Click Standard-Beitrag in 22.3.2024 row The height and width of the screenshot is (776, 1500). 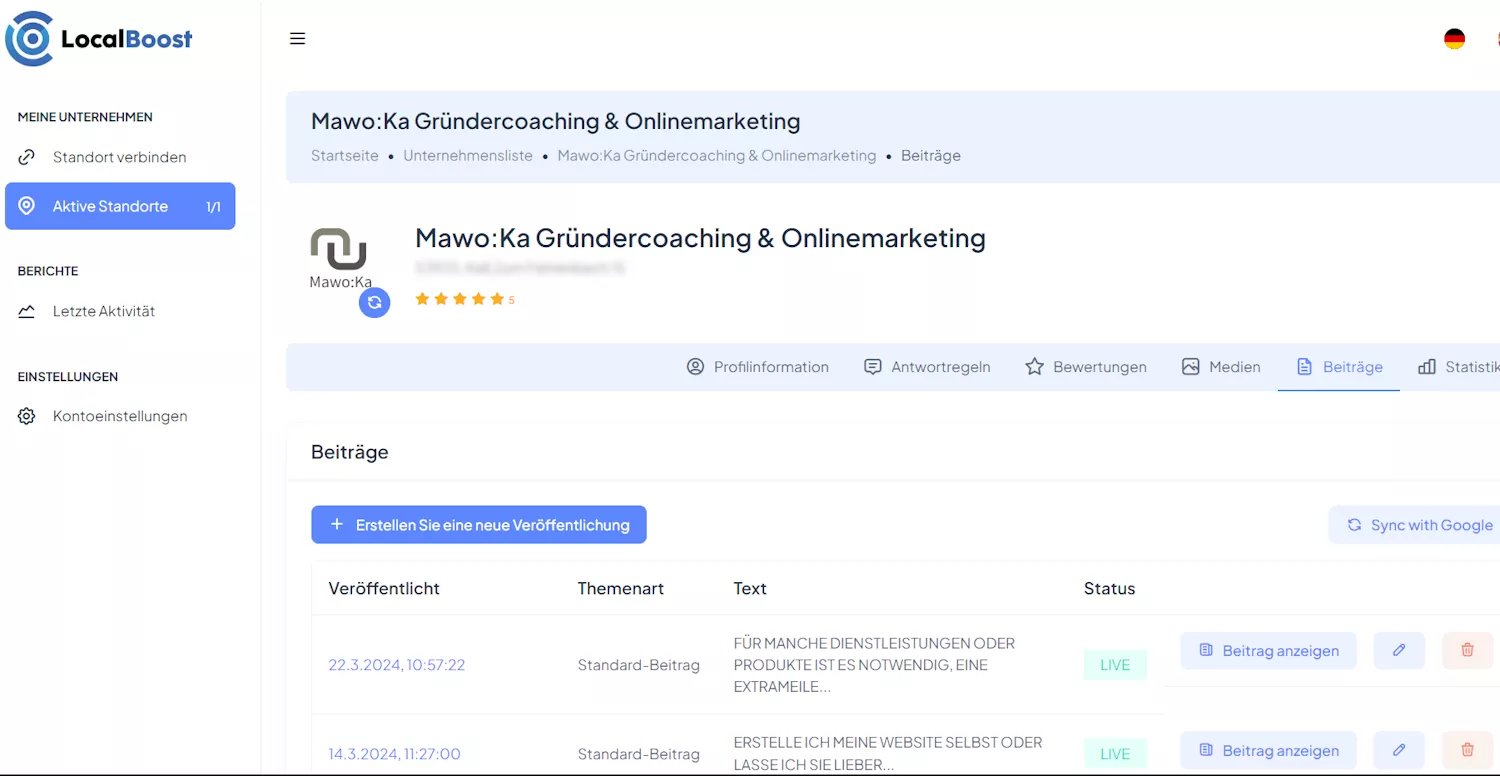pyautogui.click(x=638, y=665)
